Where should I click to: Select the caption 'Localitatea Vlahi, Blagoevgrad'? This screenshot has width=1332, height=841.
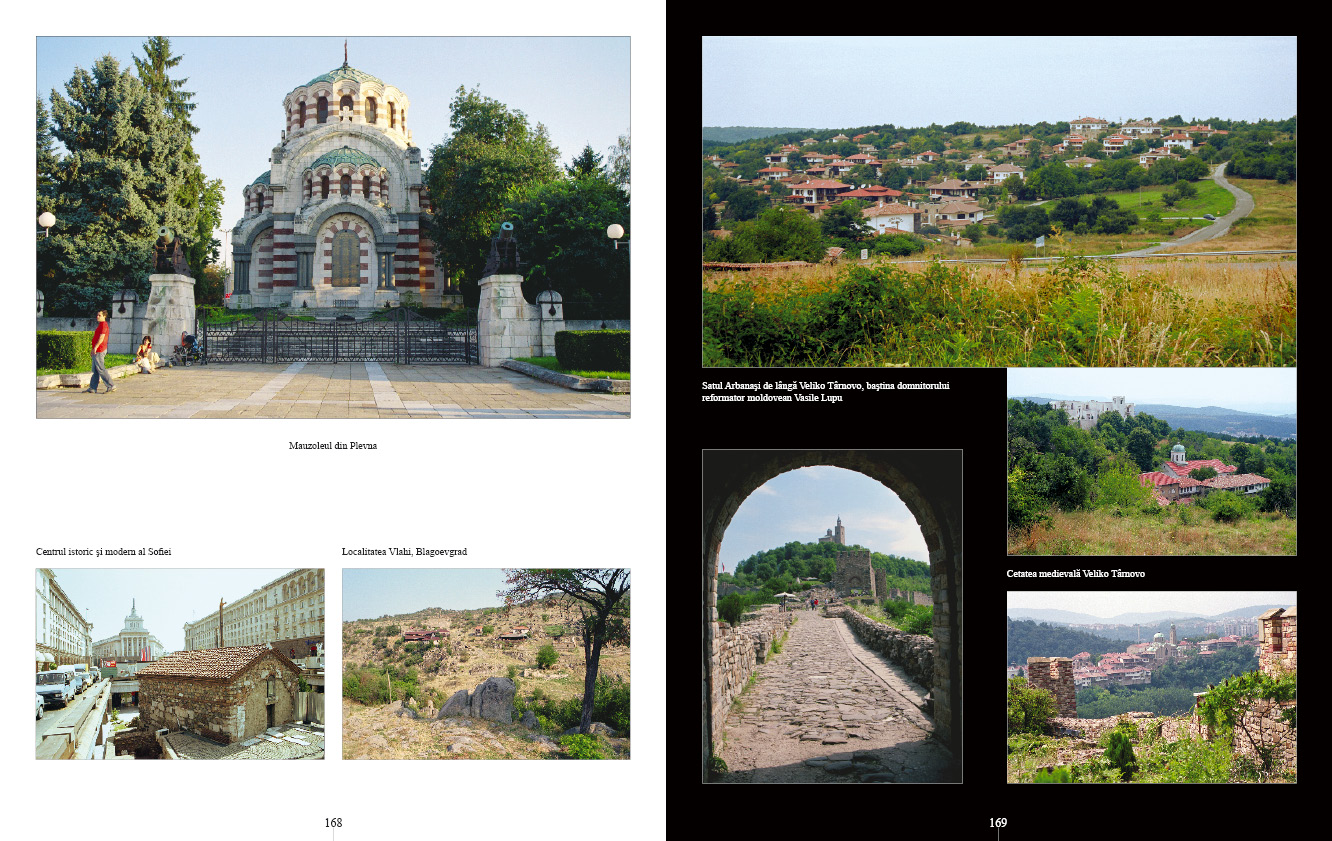pos(404,552)
